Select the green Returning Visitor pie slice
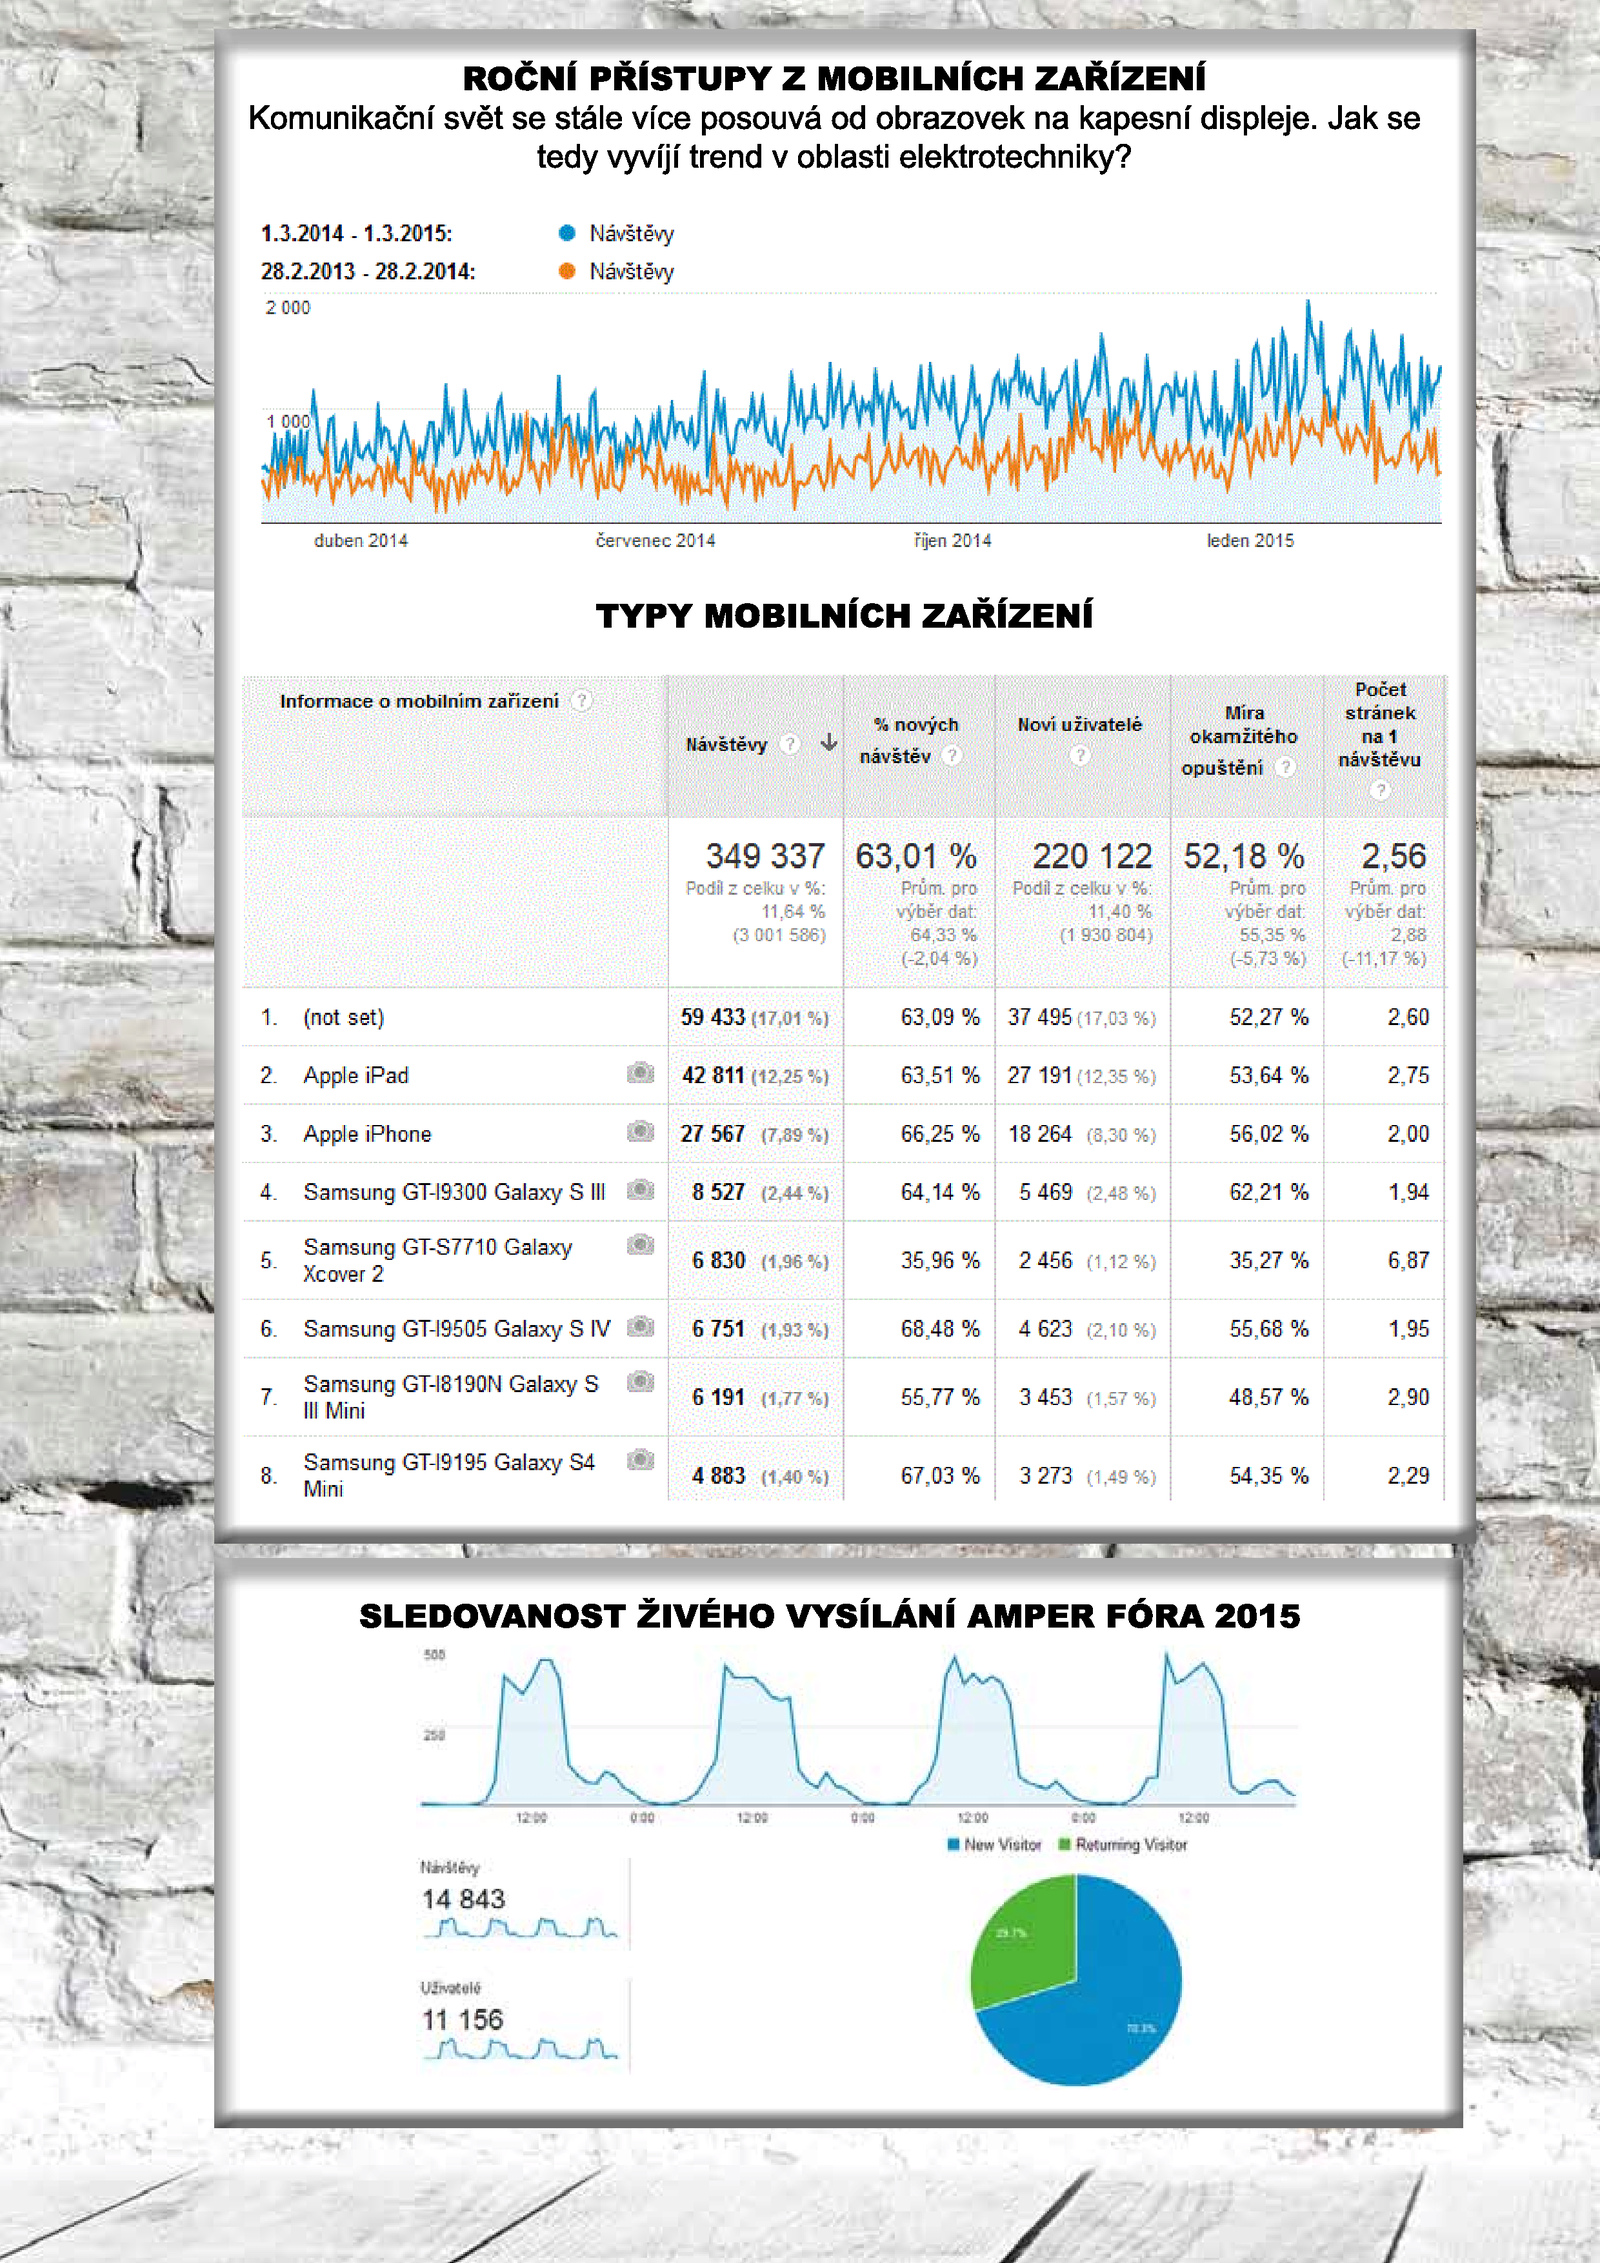The height and width of the screenshot is (2263, 1600). (x=1025, y=1940)
